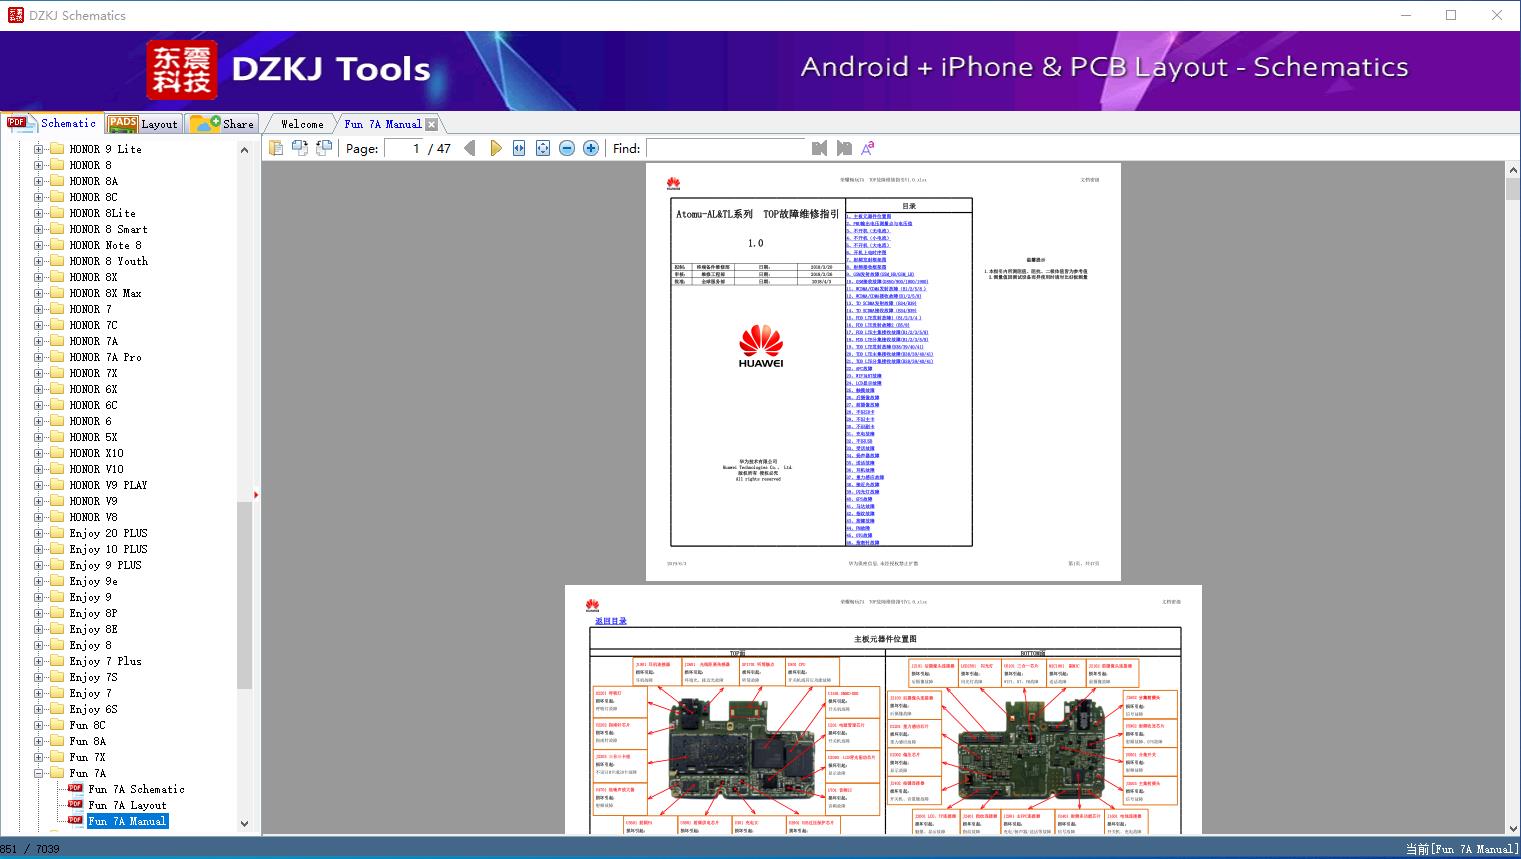Click the document scrollbar down arrow
1521x859 pixels.
(1512, 828)
